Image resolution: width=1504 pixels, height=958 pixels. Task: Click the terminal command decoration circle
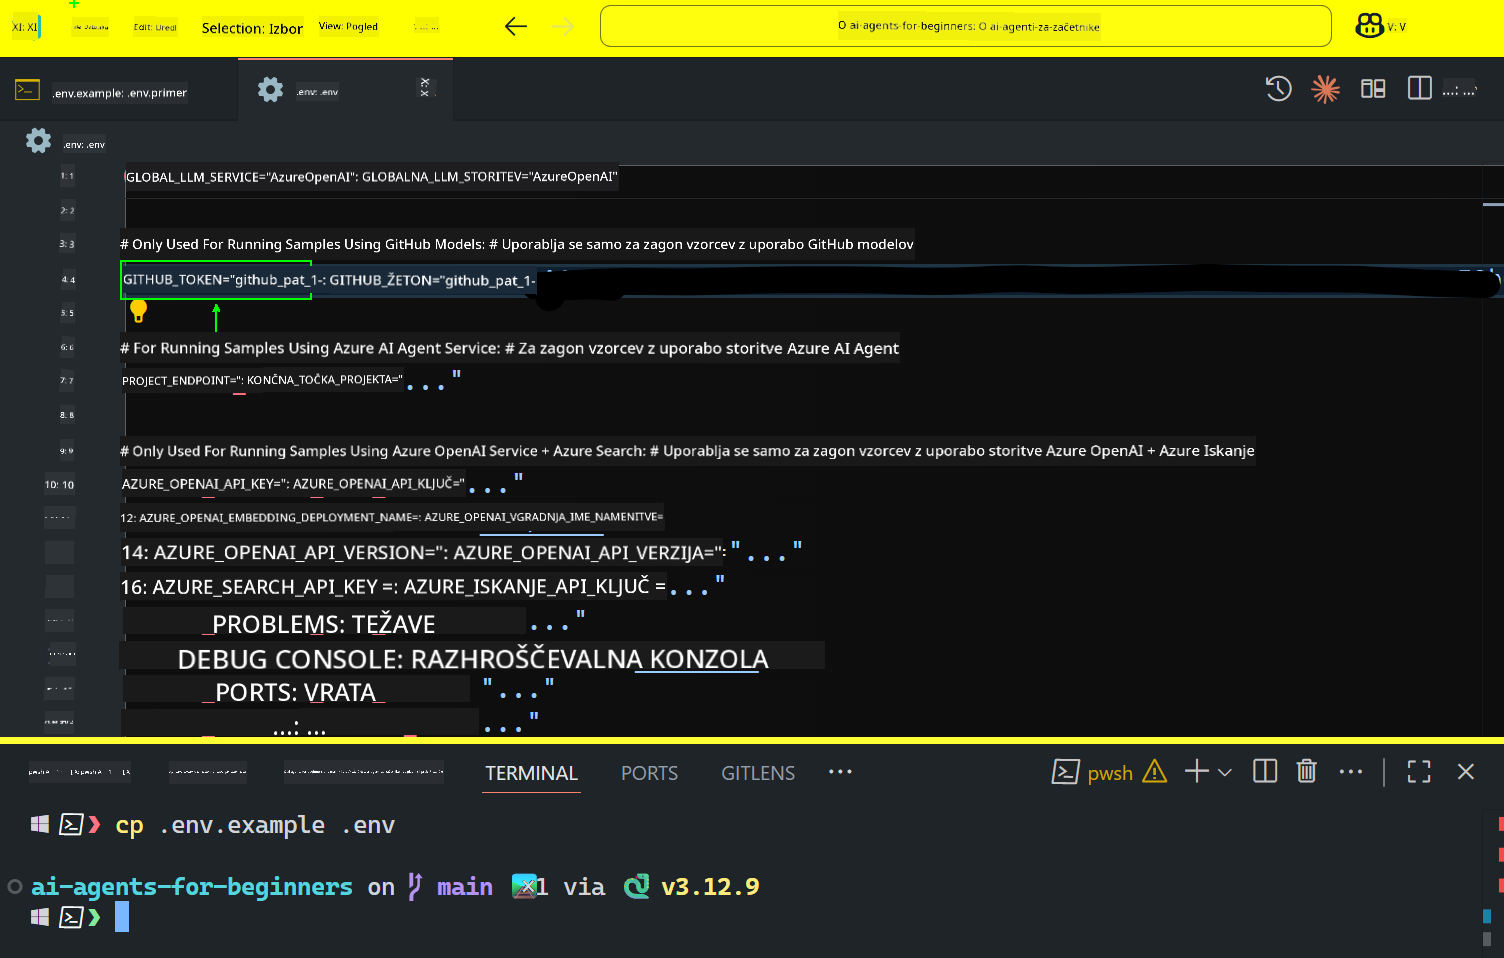(14, 886)
